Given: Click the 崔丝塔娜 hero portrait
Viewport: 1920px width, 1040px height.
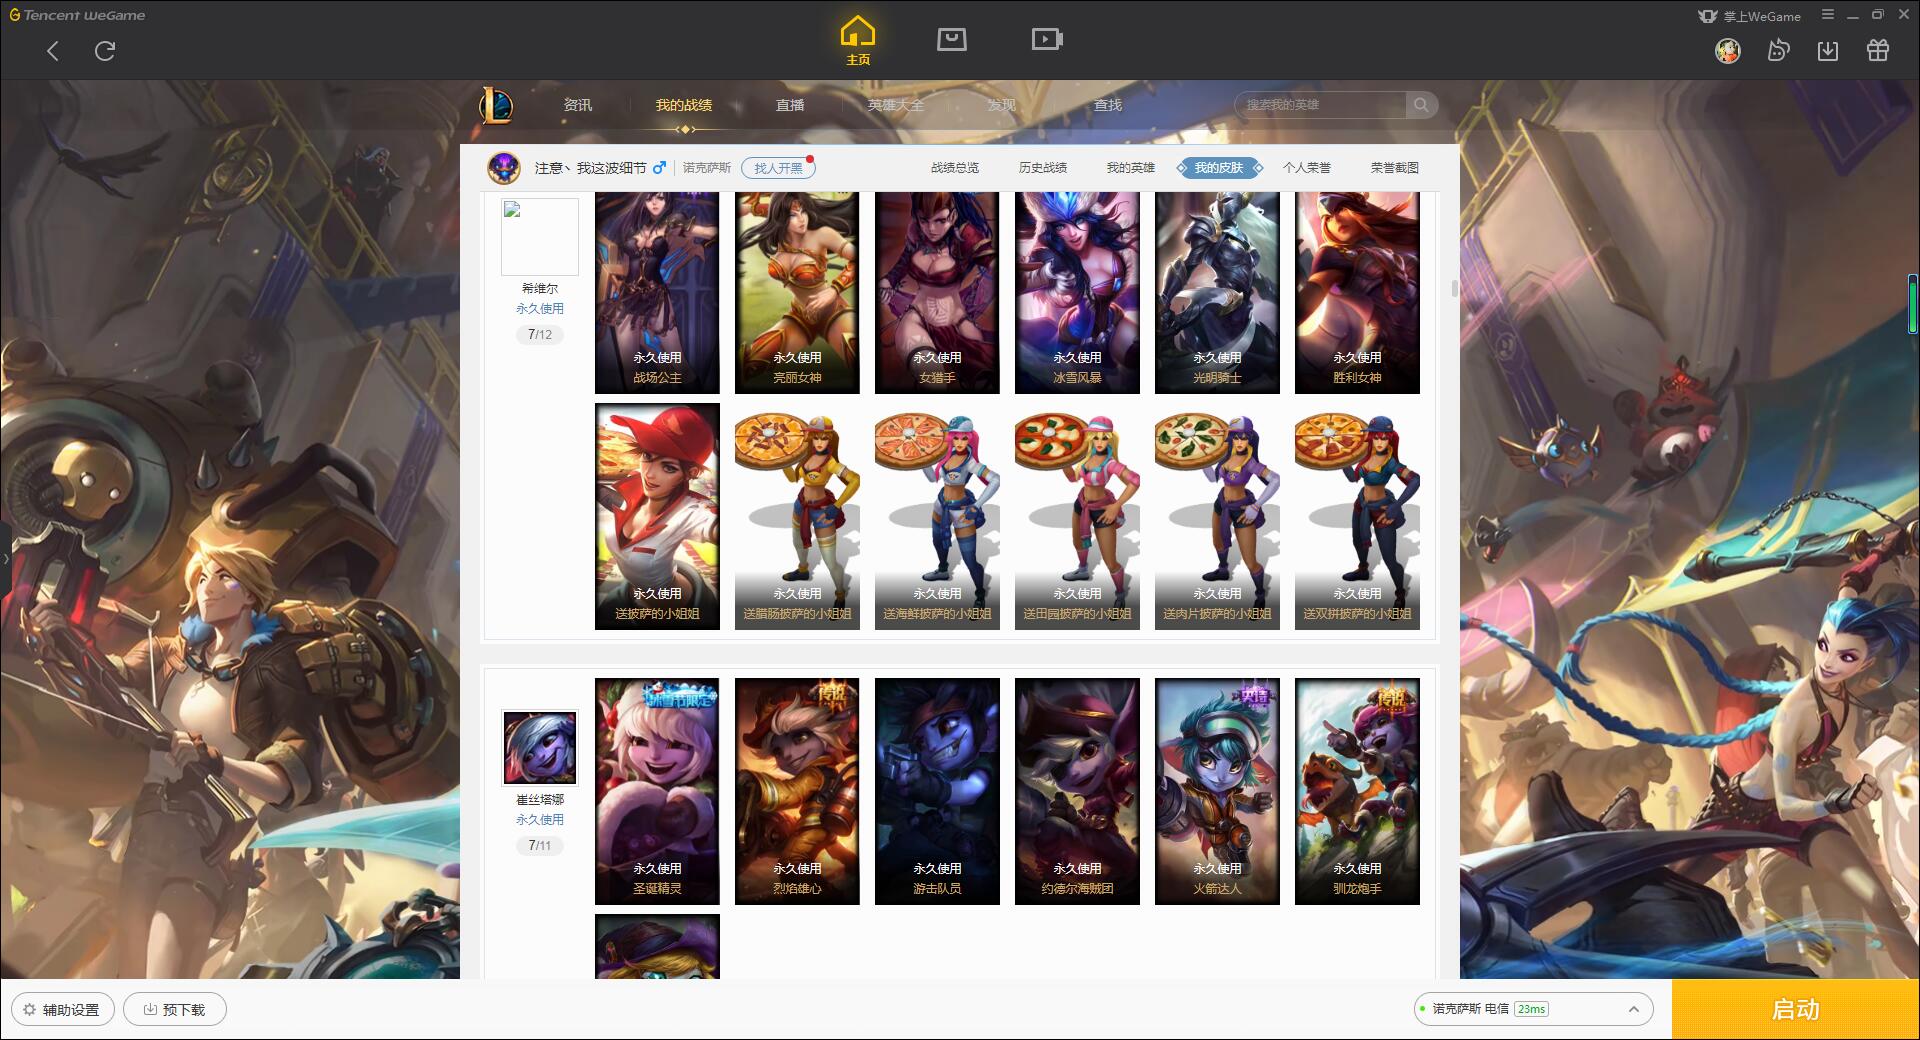Looking at the screenshot, I should [540, 748].
